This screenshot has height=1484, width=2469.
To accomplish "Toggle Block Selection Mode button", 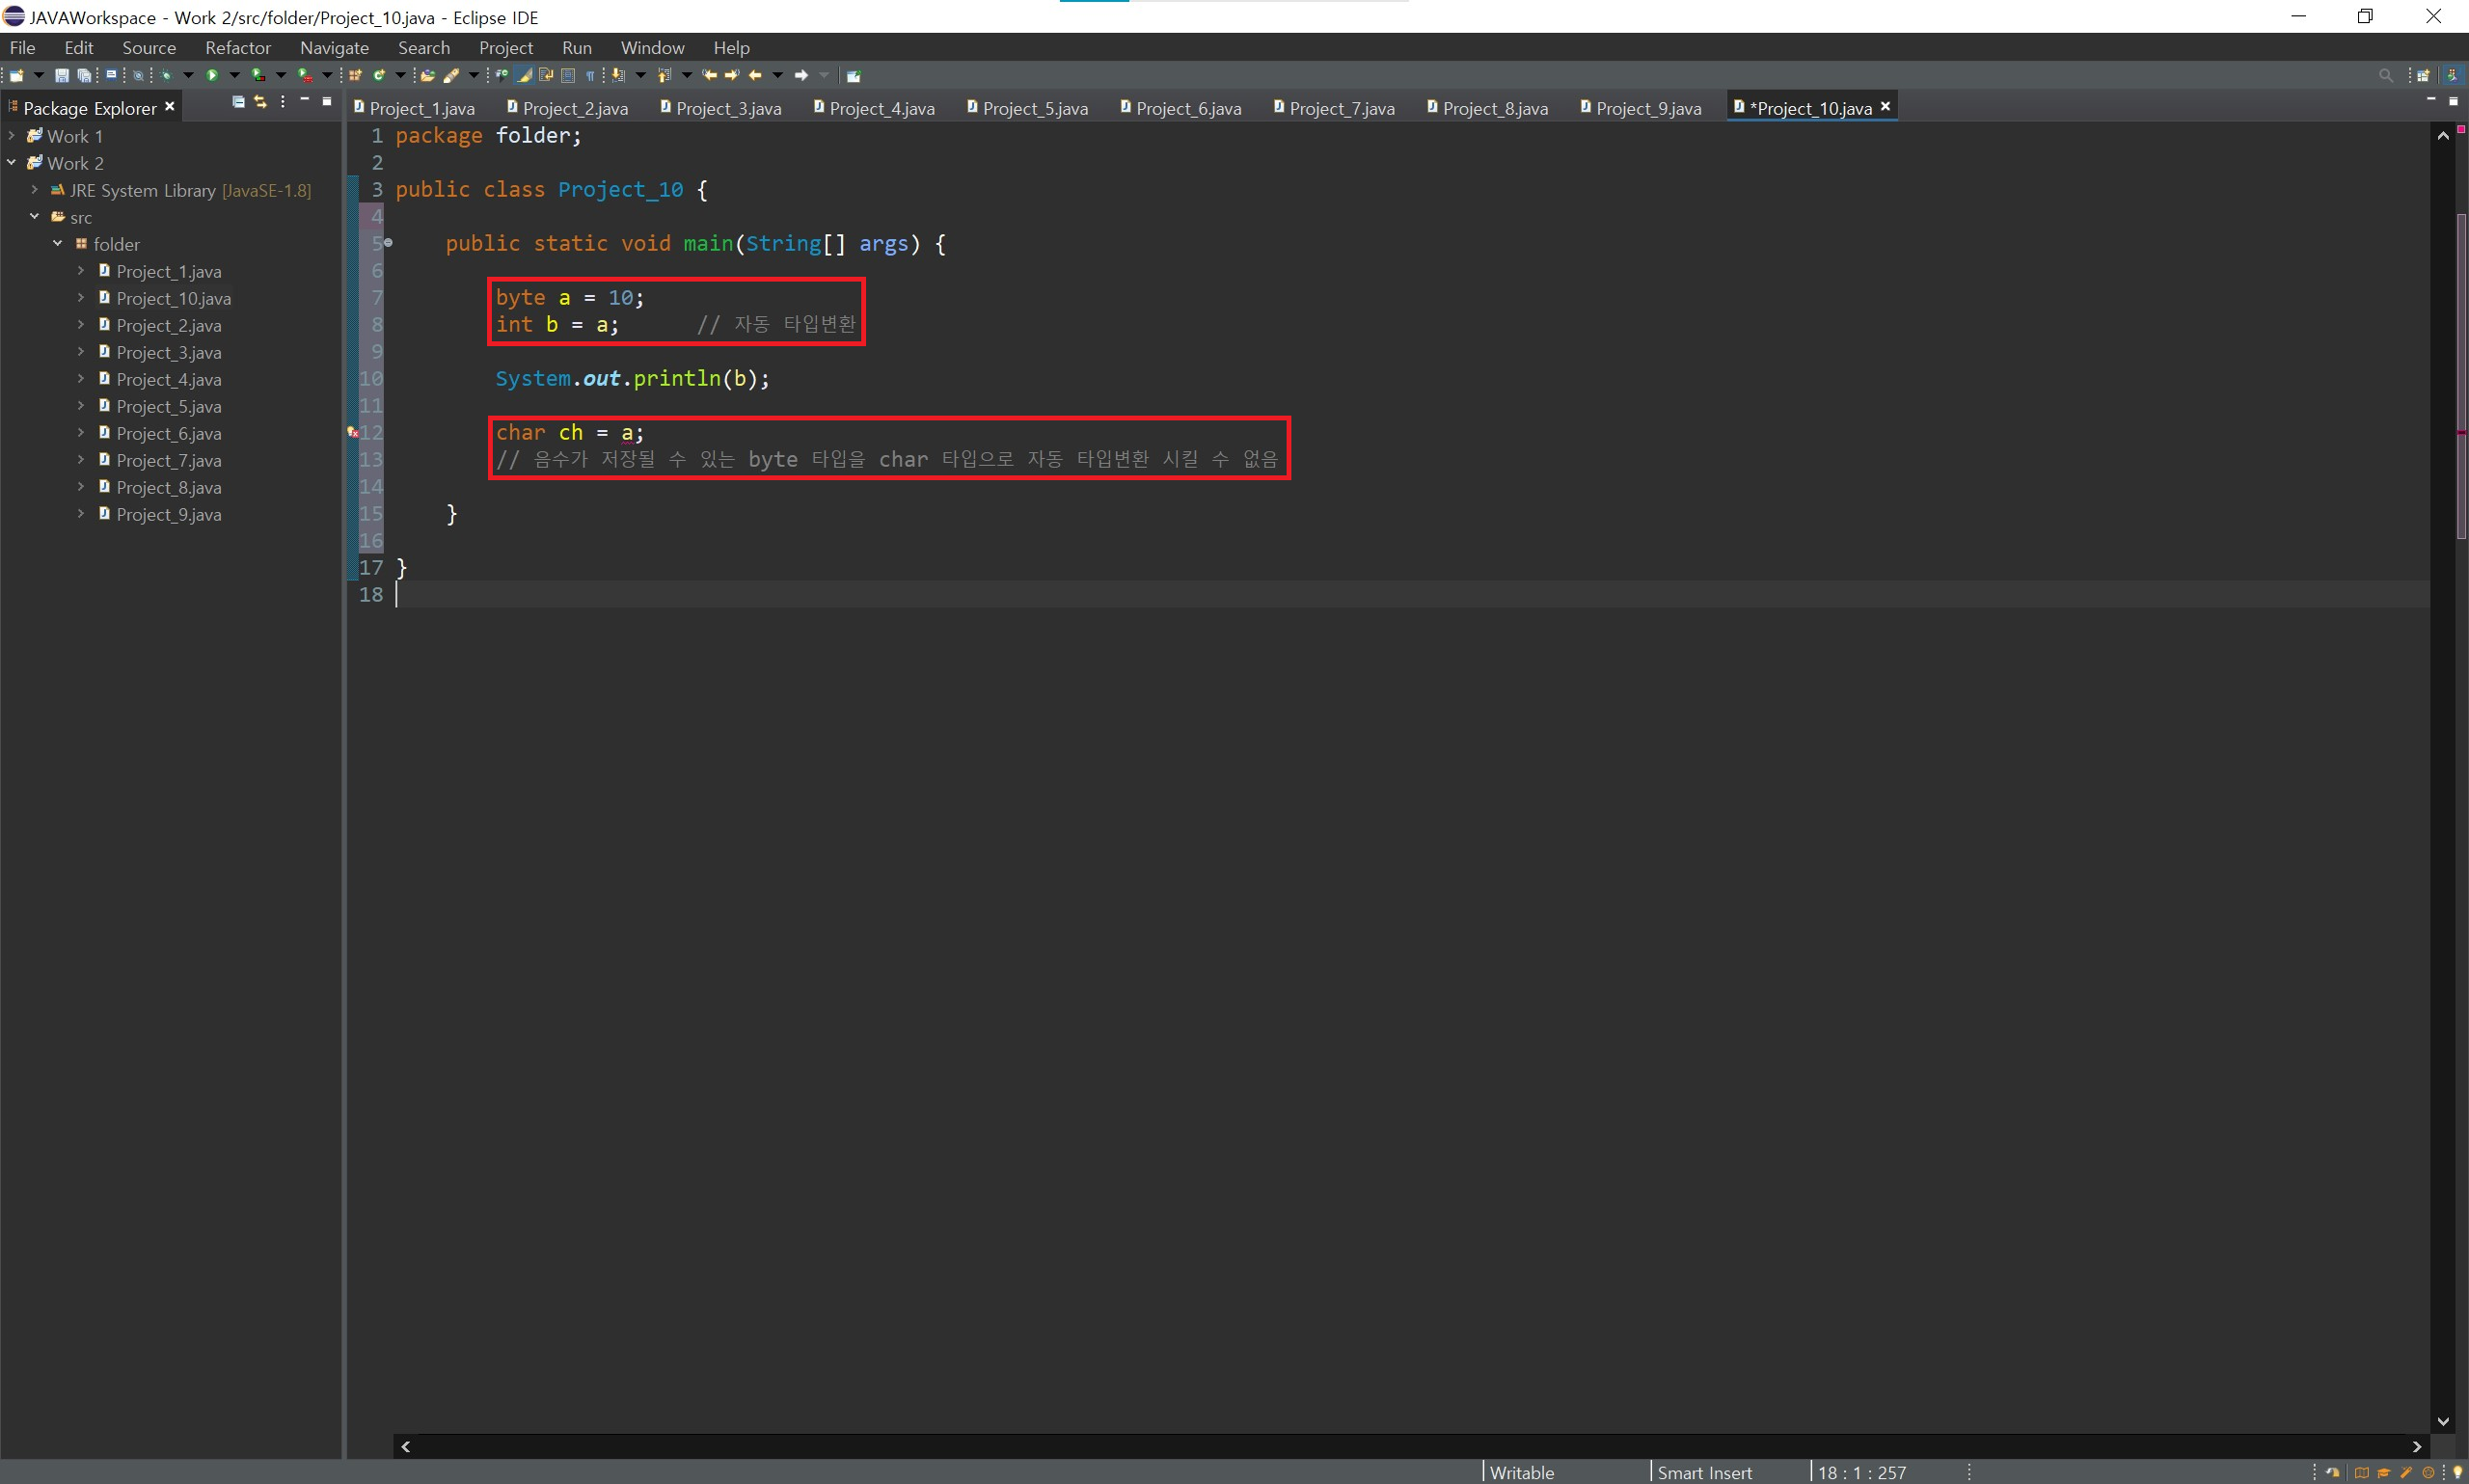I will click(x=568, y=75).
